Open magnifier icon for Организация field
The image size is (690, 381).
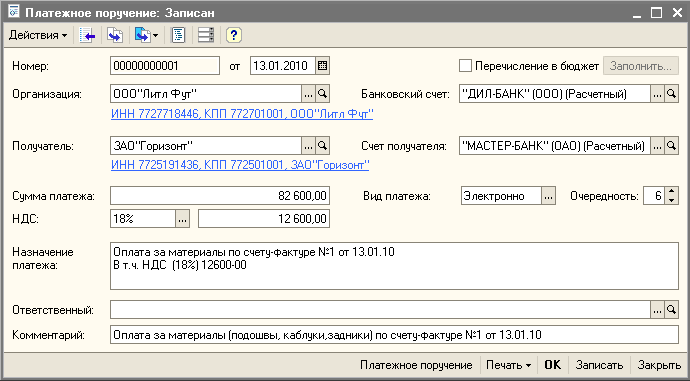pos(323,94)
